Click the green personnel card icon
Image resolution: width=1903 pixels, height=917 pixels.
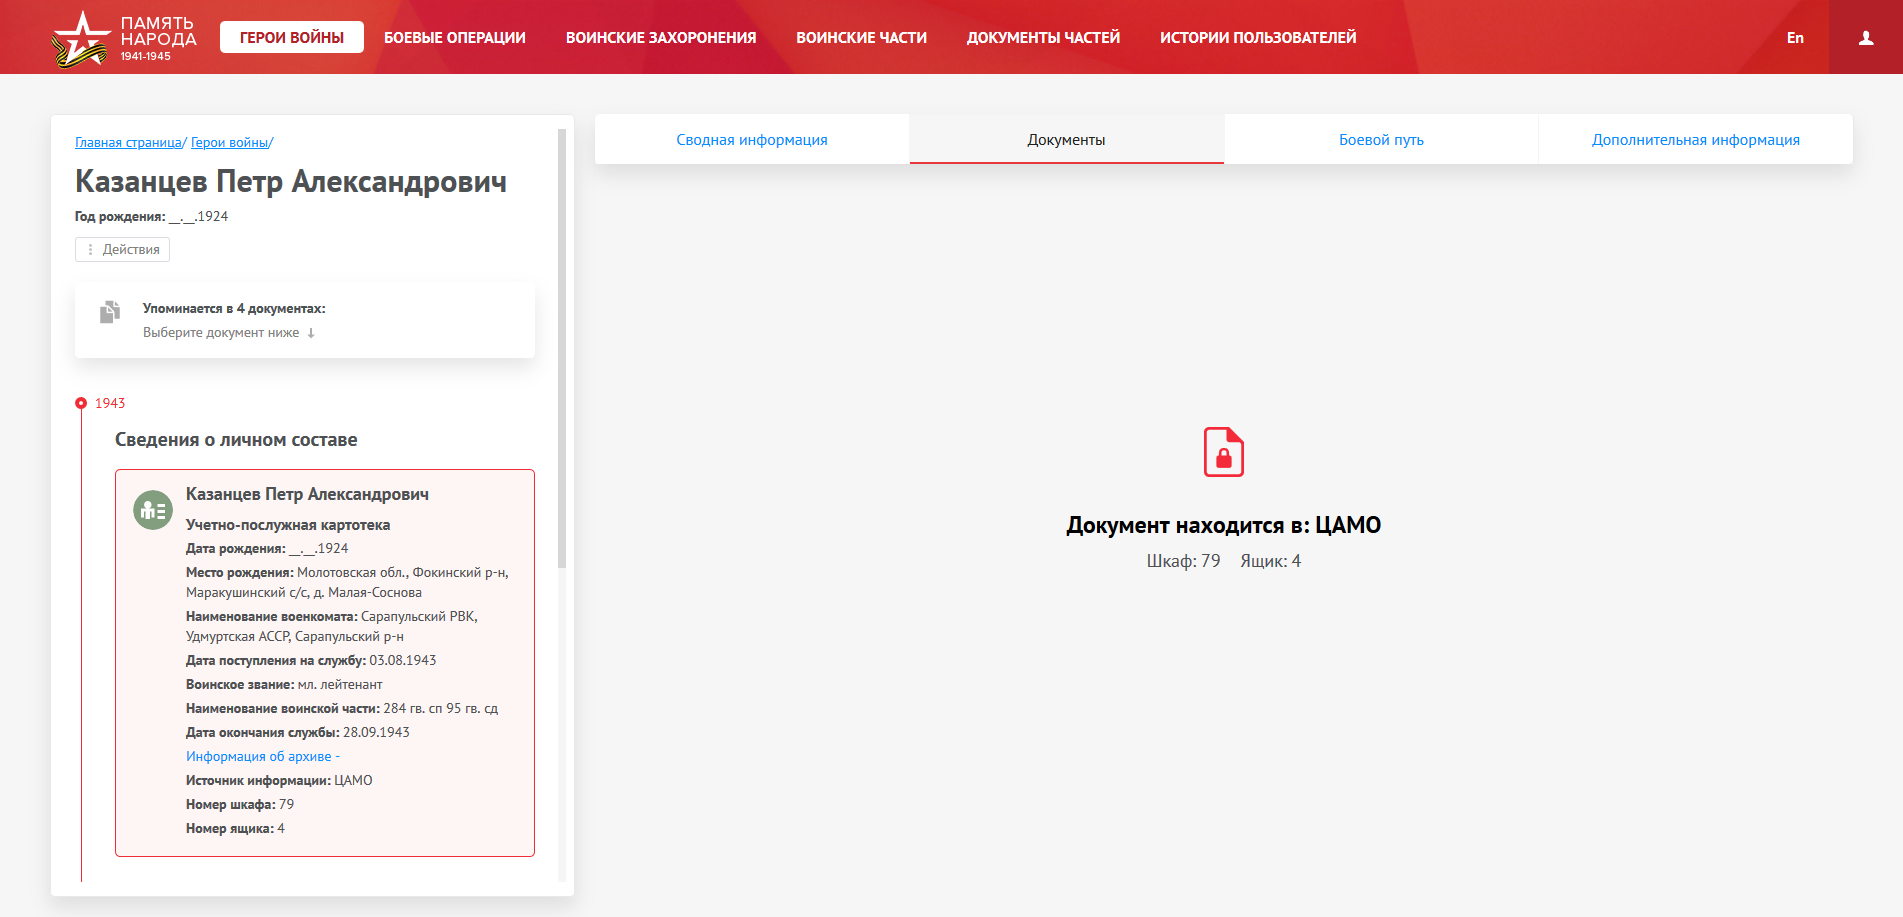point(153,510)
